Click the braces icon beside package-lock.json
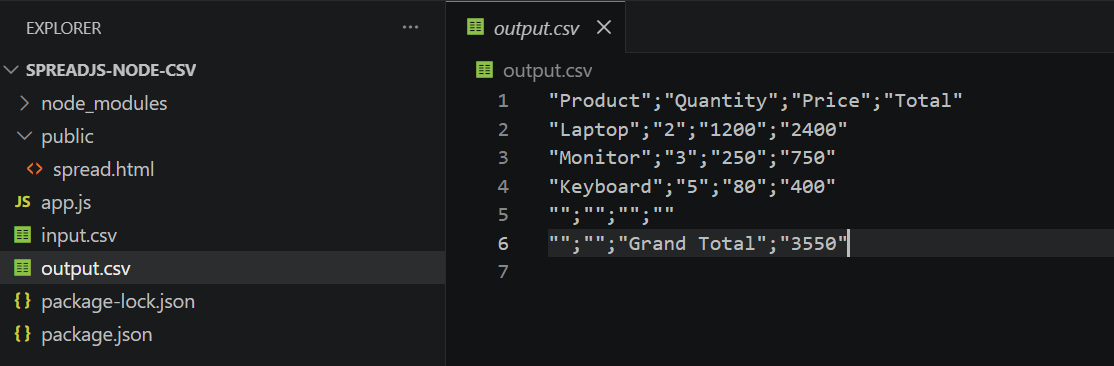The image size is (1114, 366). coord(23,301)
